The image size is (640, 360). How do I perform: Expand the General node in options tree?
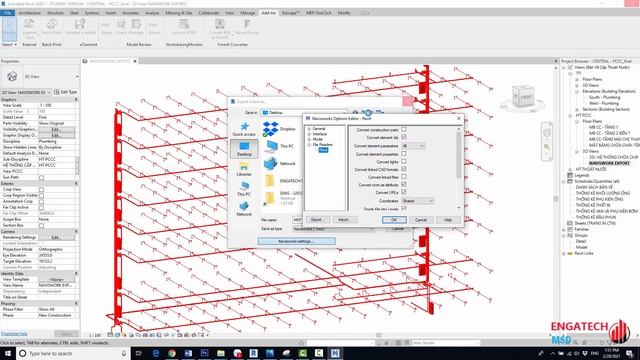[309, 129]
